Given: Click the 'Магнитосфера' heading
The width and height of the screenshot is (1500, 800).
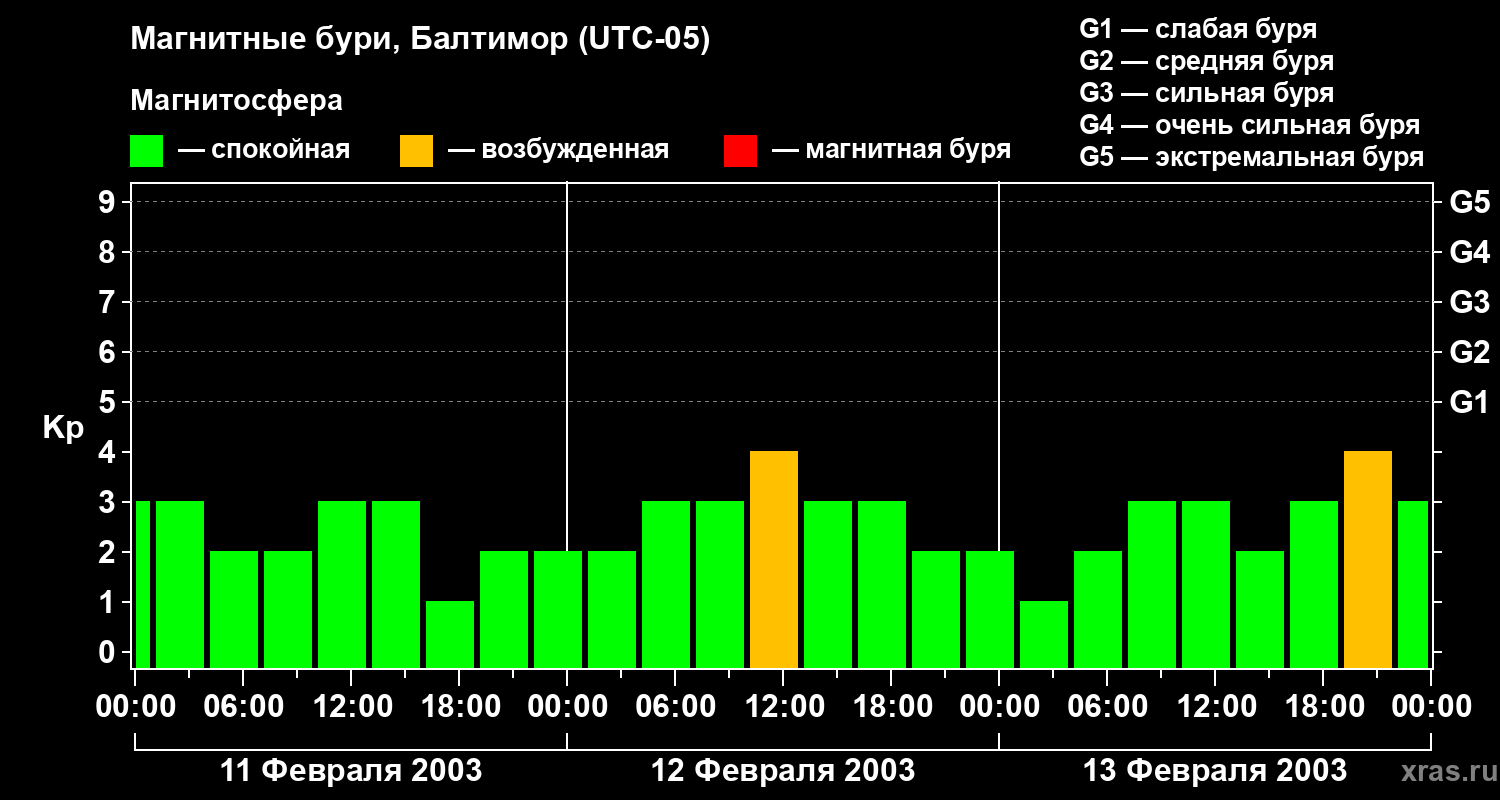Looking at the screenshot, I should point(237,101).
